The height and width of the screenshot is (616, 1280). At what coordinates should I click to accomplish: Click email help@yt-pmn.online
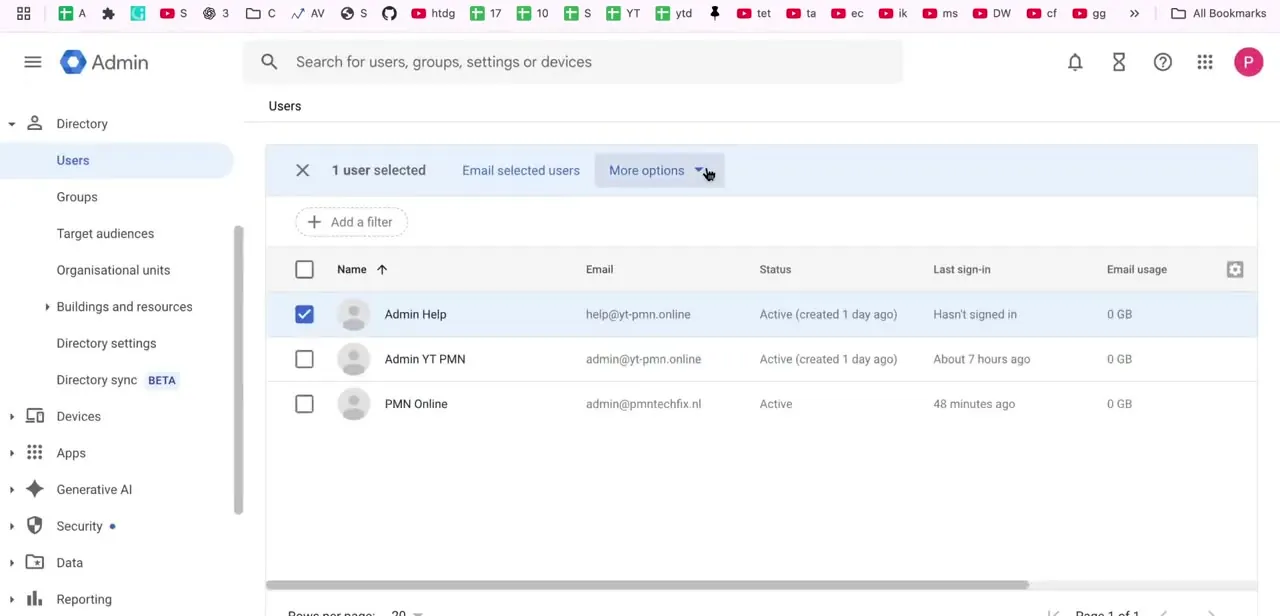(x=638, y=314)
